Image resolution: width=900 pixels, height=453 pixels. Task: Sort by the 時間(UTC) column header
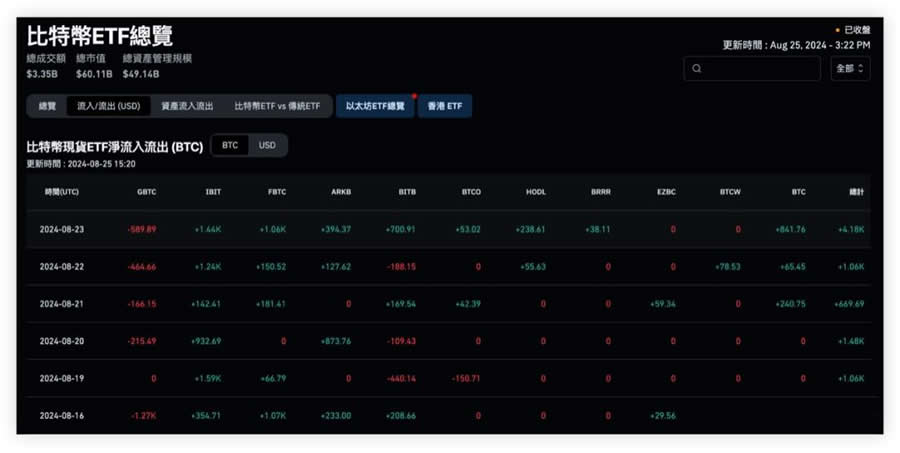62,192
